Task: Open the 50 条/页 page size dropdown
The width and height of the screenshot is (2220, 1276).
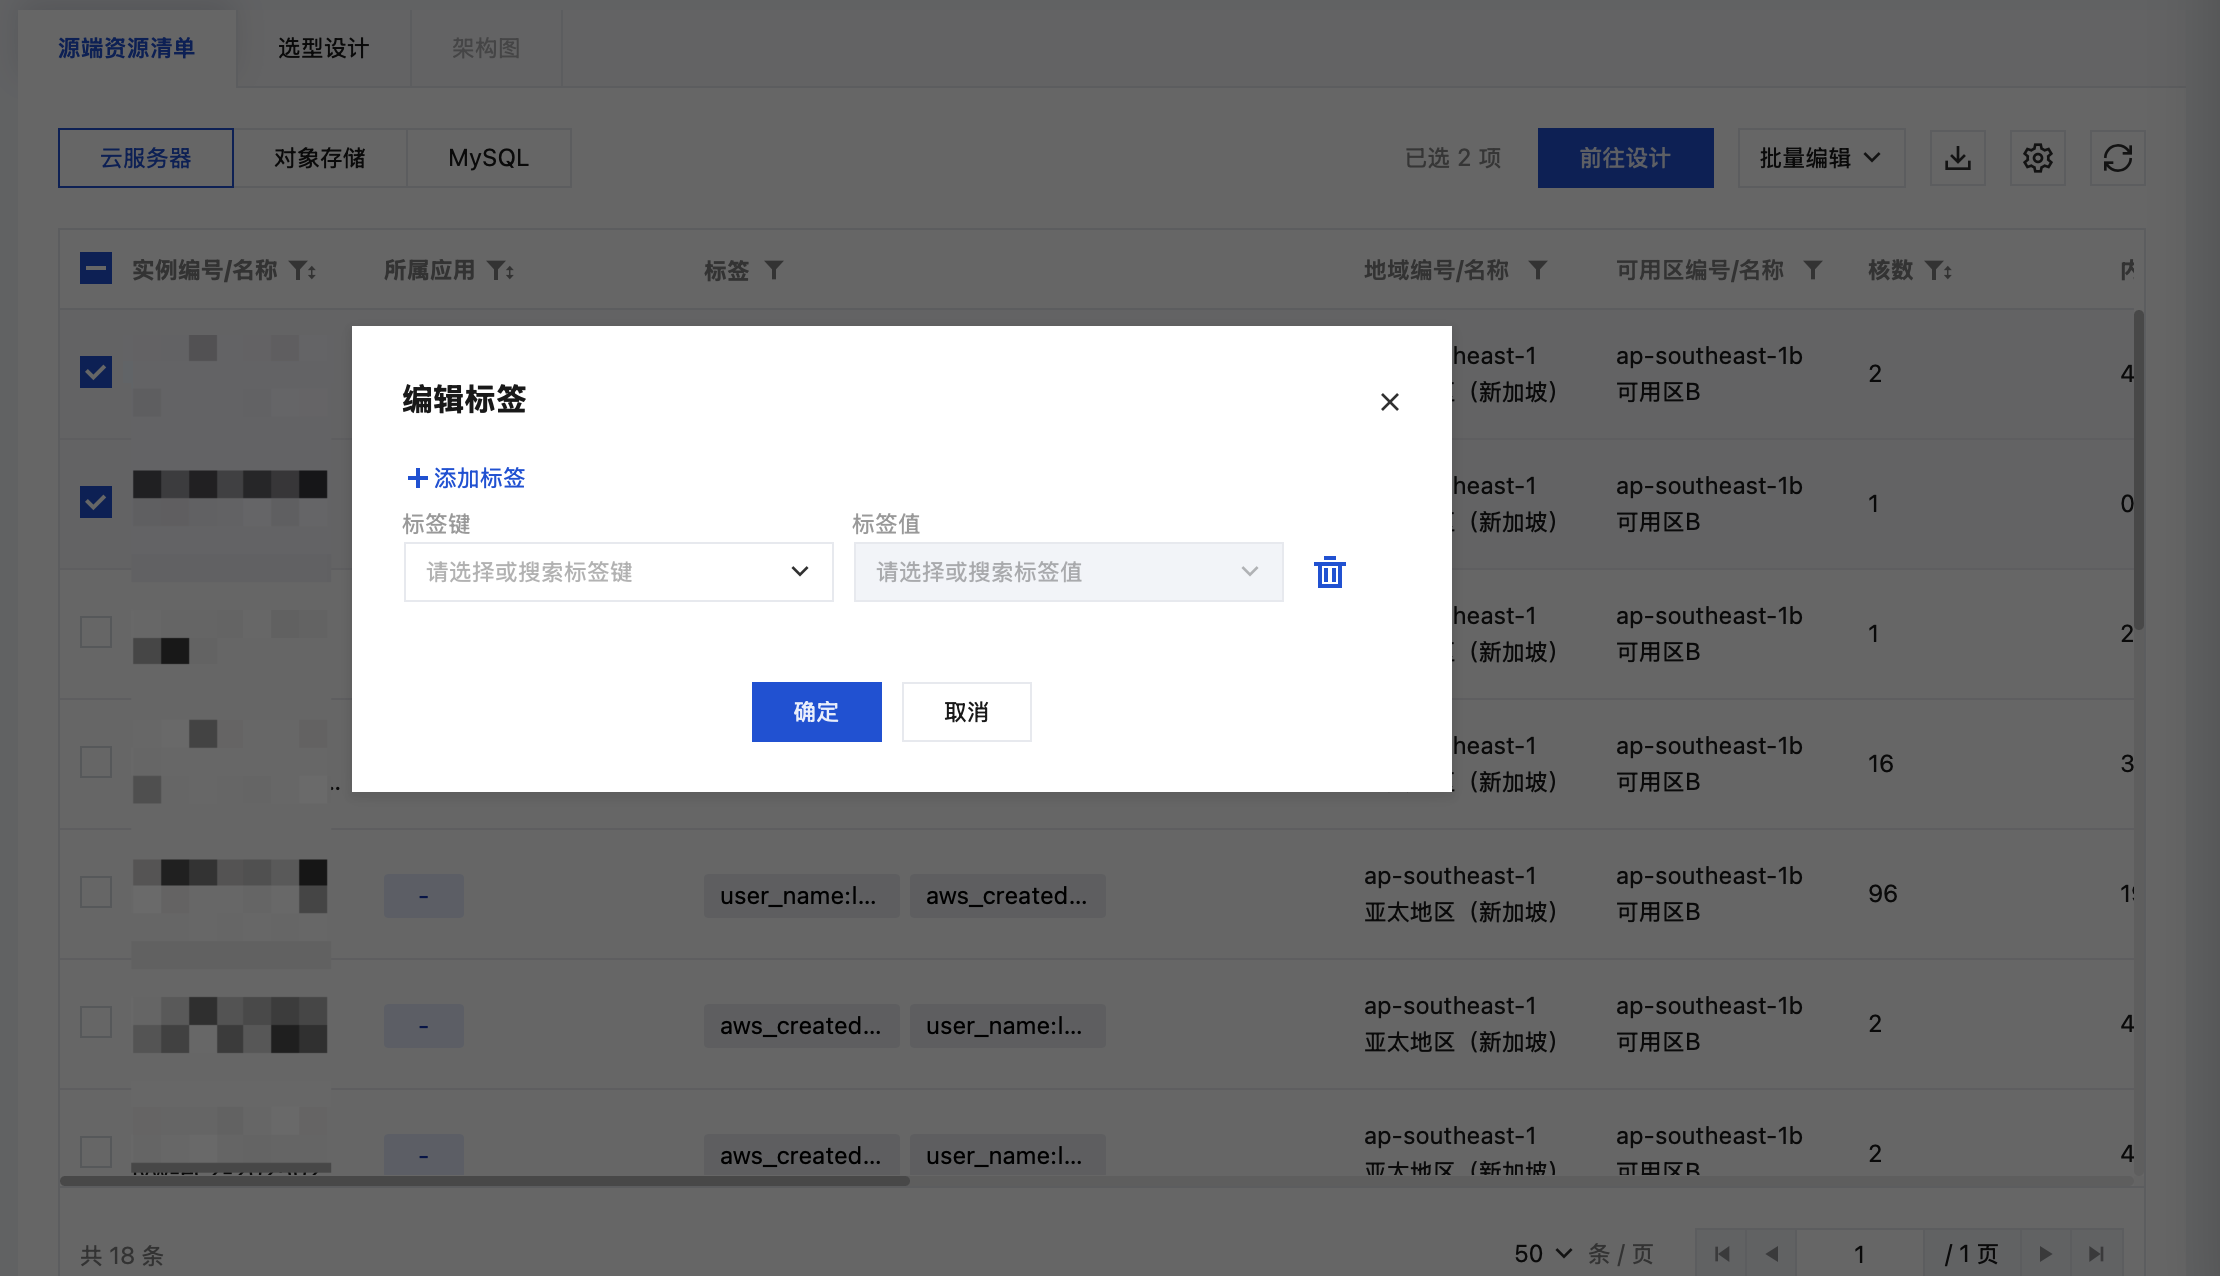Action: tap(1543, 1254)
